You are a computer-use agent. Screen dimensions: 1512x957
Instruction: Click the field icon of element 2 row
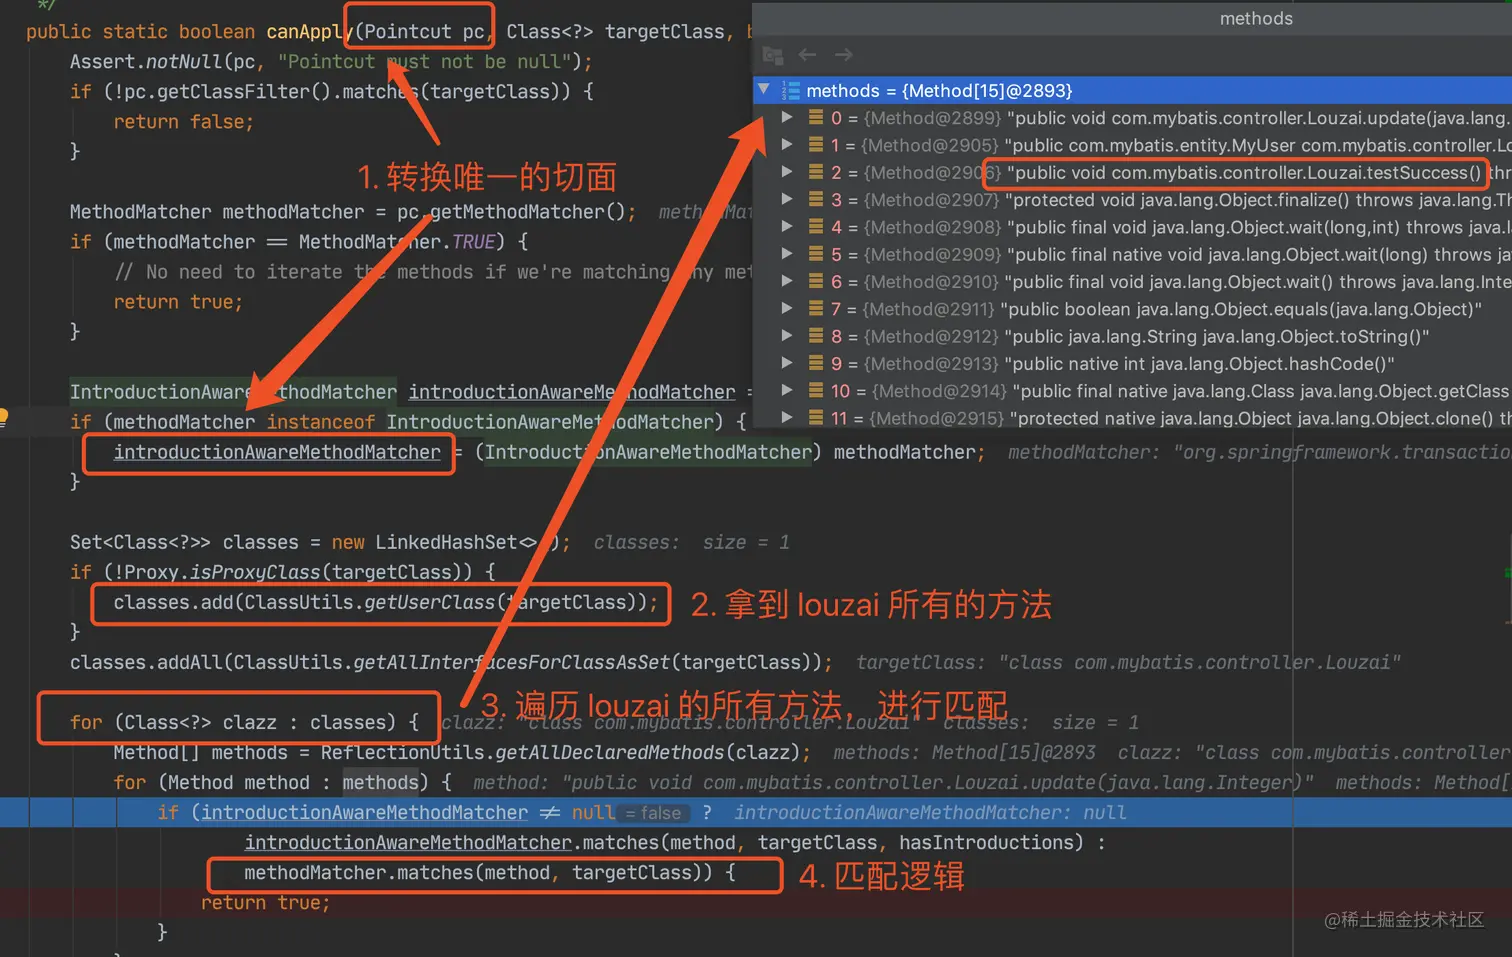[x=816, y=172]
